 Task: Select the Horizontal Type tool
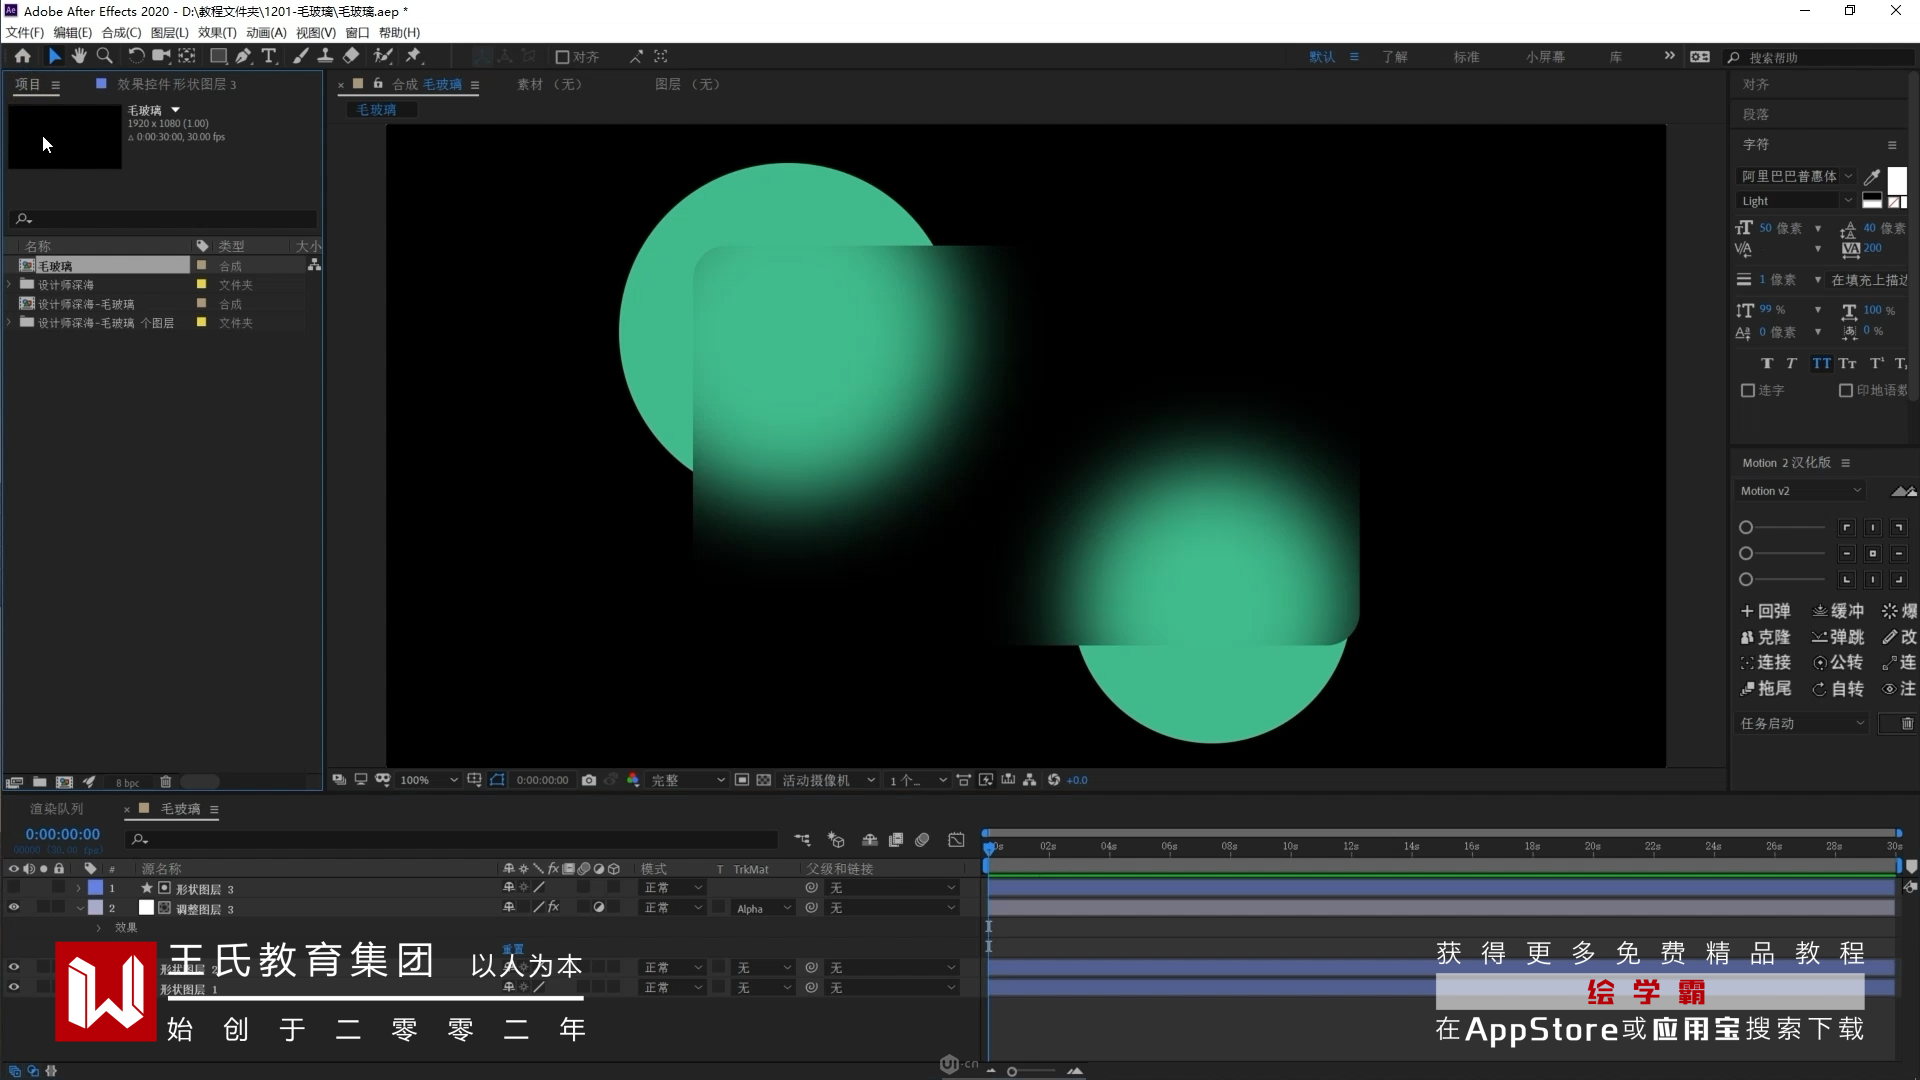[x=269, y=56]
